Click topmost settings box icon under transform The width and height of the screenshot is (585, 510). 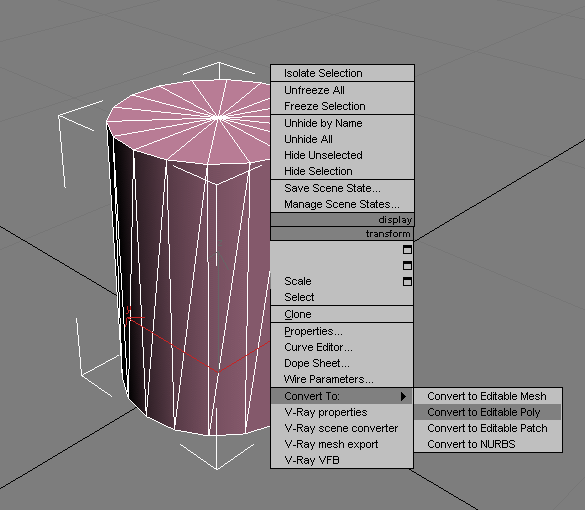[x=407, y=249]
